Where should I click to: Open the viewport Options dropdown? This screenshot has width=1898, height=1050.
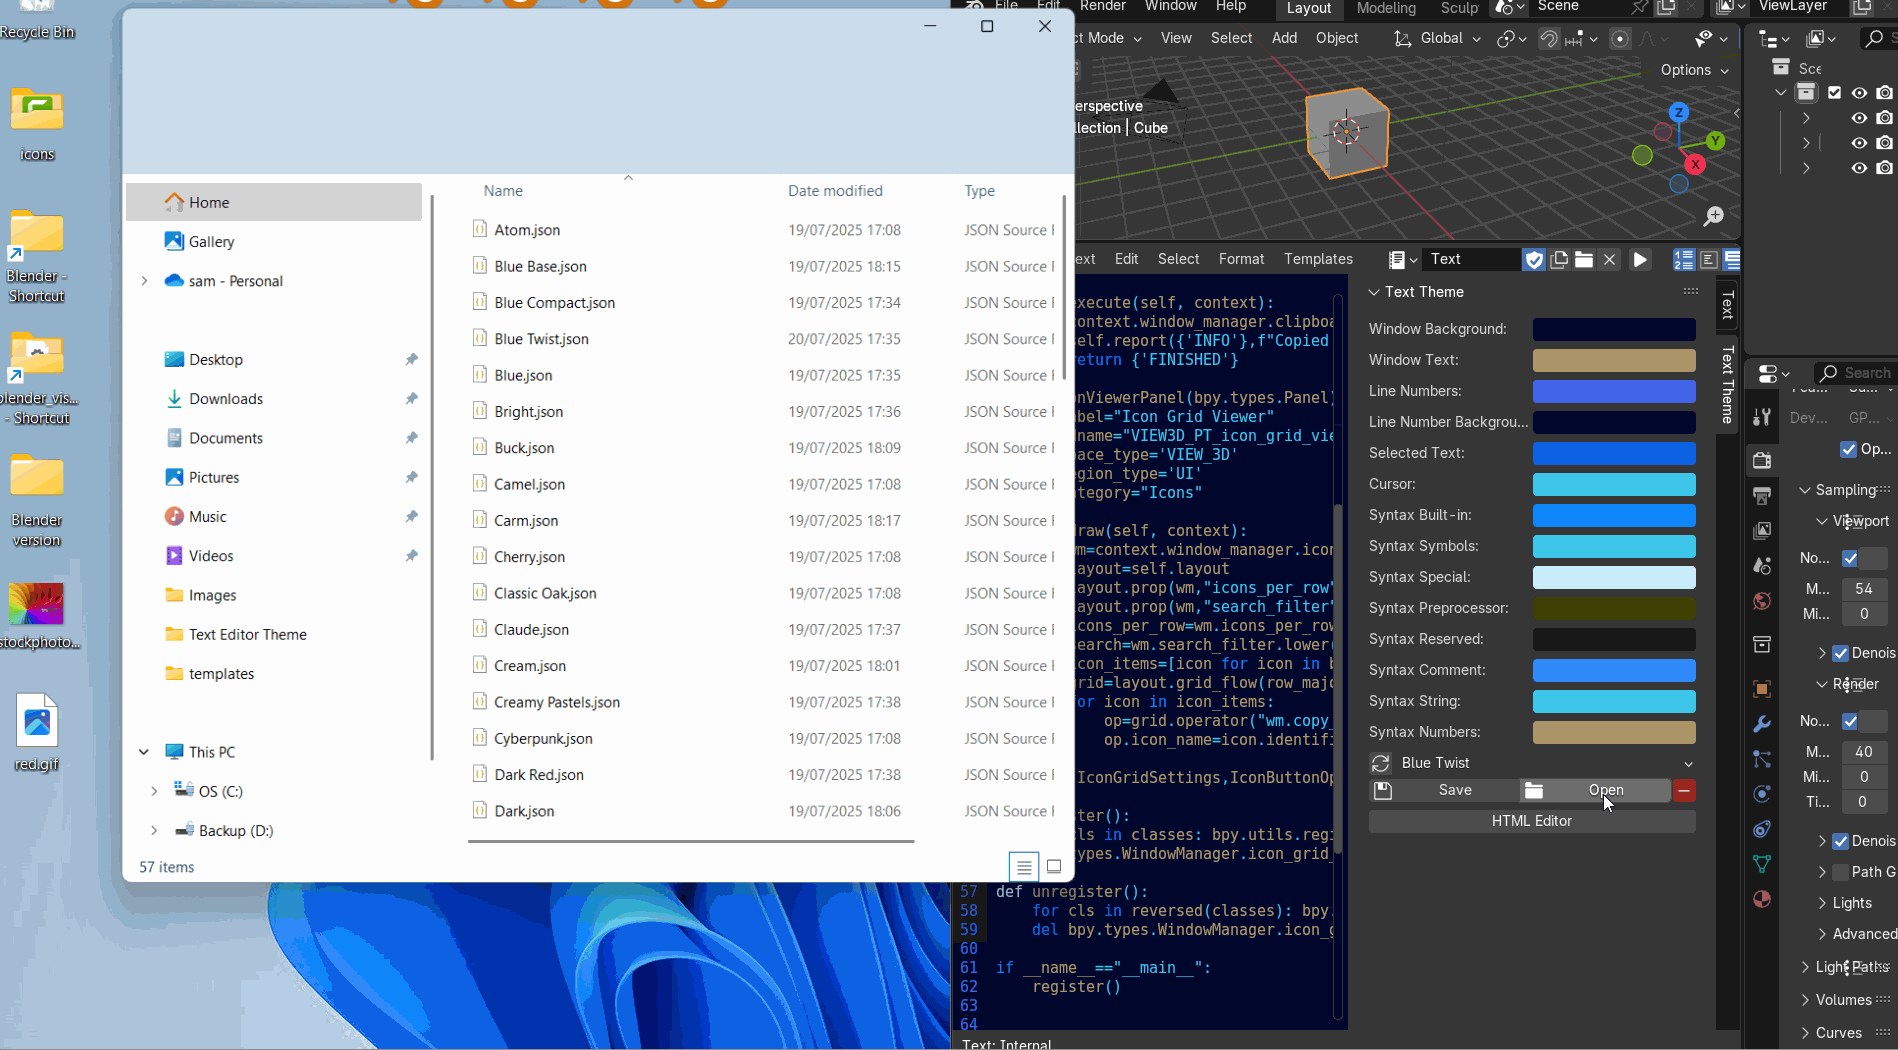point(1694,70)
